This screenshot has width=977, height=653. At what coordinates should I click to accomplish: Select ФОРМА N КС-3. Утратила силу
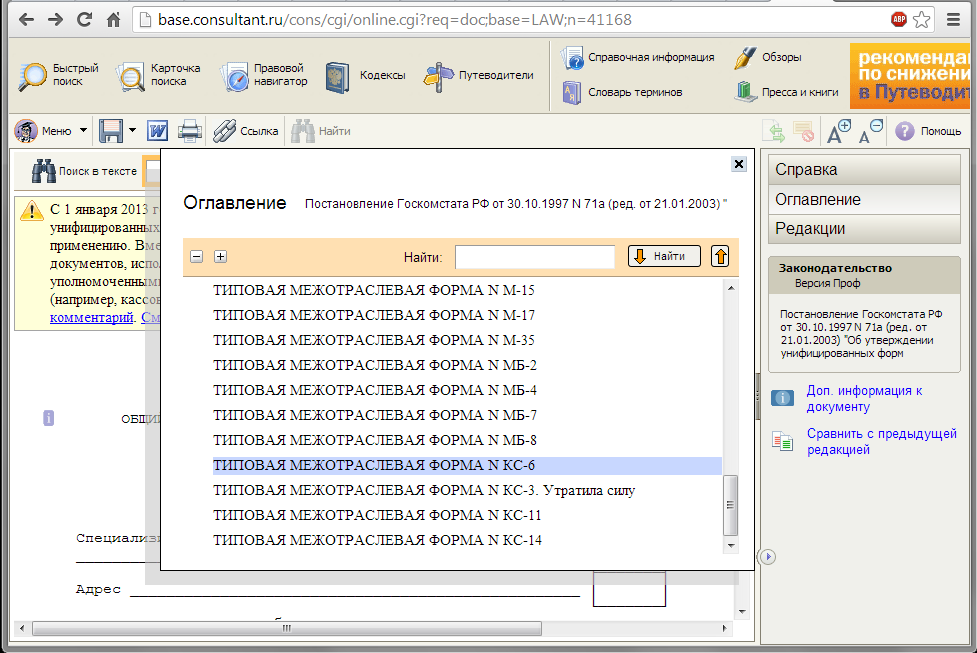[424, 490]
